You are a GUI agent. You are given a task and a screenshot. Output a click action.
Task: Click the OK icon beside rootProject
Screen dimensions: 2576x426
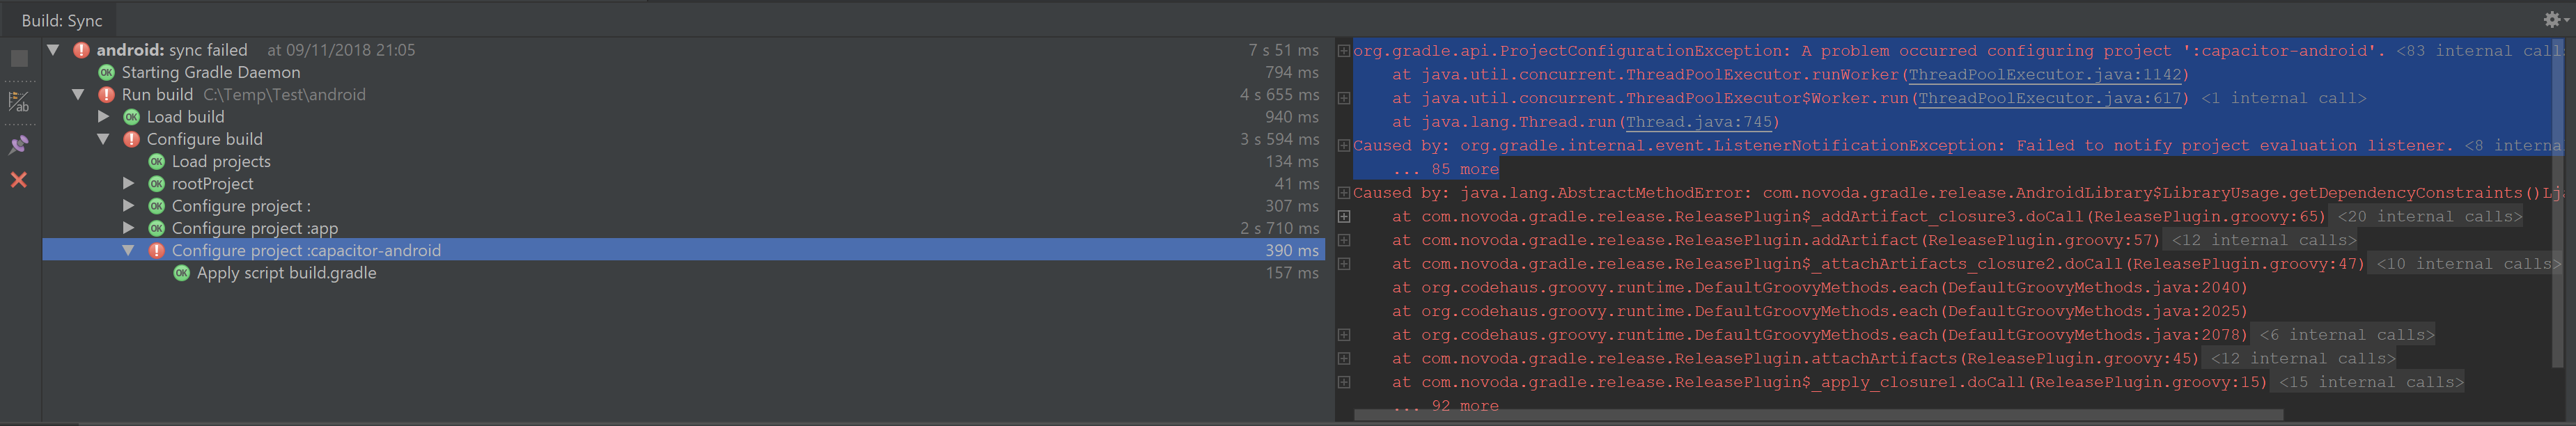click(157, 184)
